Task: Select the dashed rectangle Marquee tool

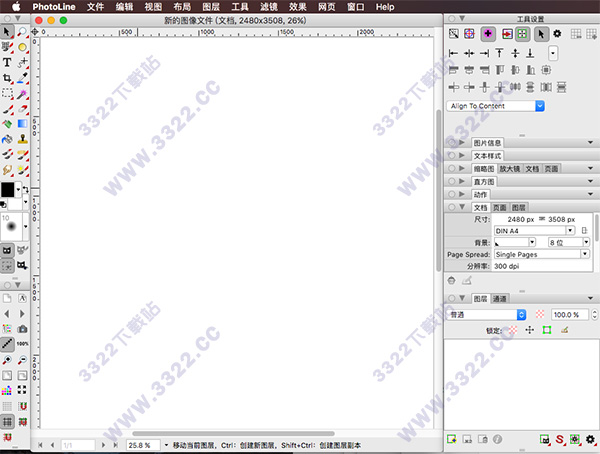Action: click(x=7, y=93)
